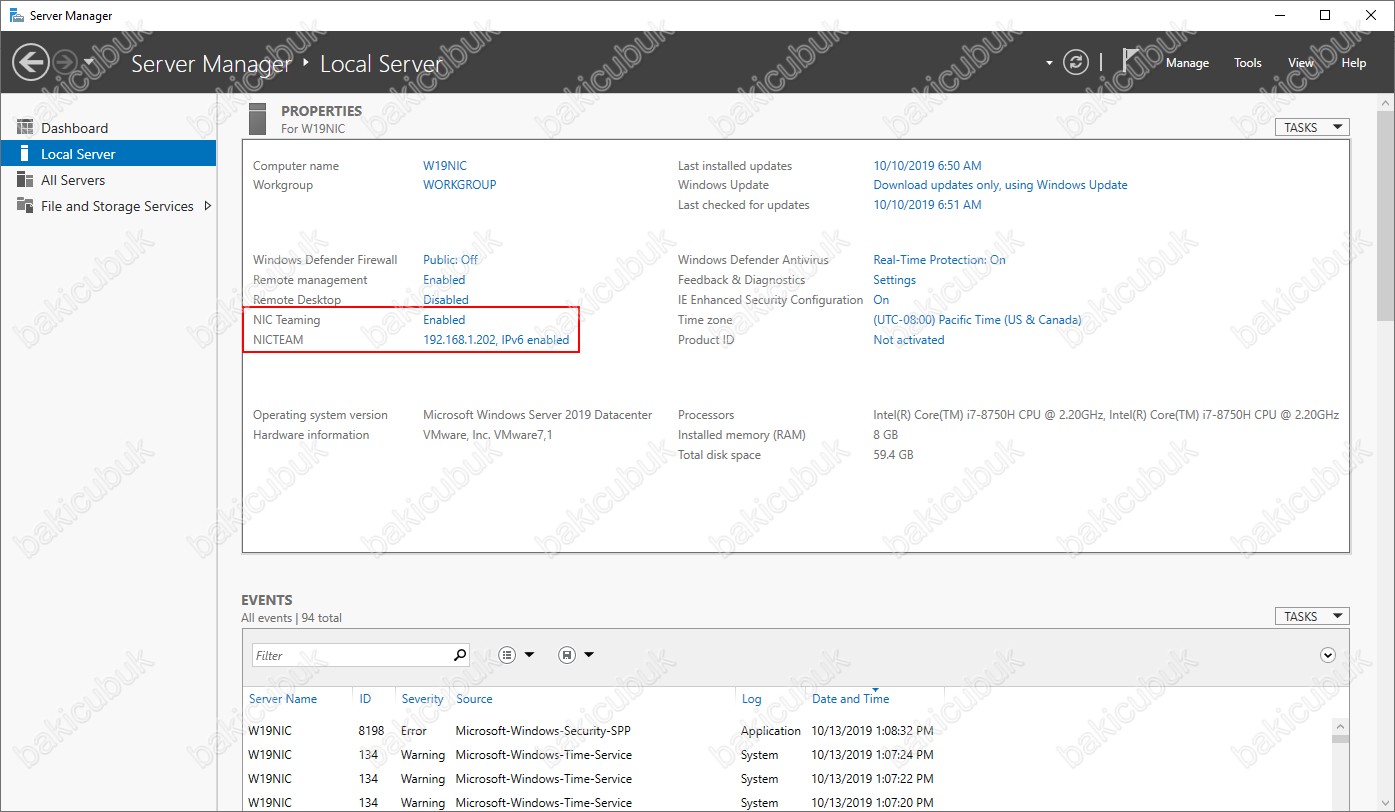The width and height of the screenshot is (1395, 812).
Task: Open the dropdown arrow beside refresh icon
Action: pyautogui.click(x=1049, y=63)
